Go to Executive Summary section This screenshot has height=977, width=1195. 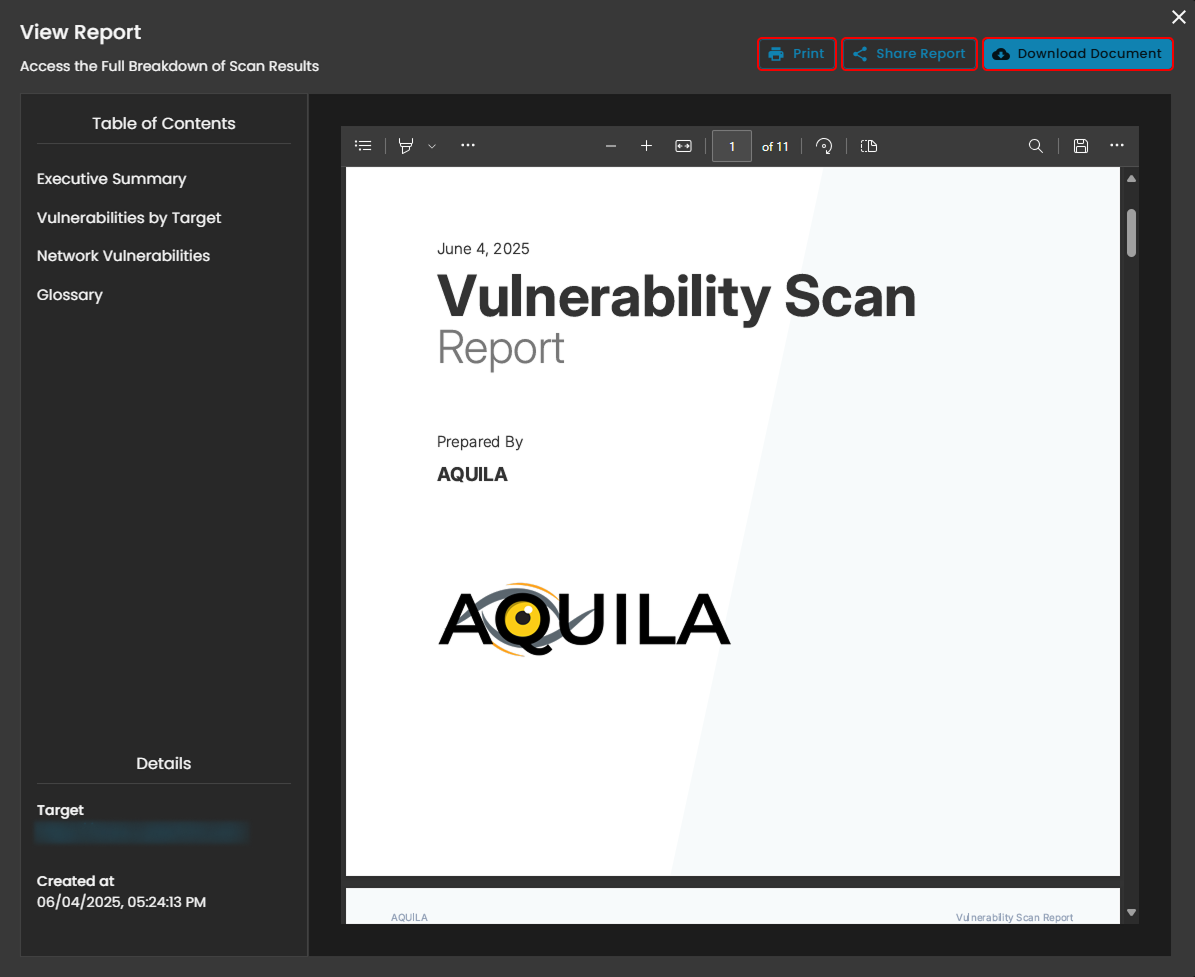[112, 179]
